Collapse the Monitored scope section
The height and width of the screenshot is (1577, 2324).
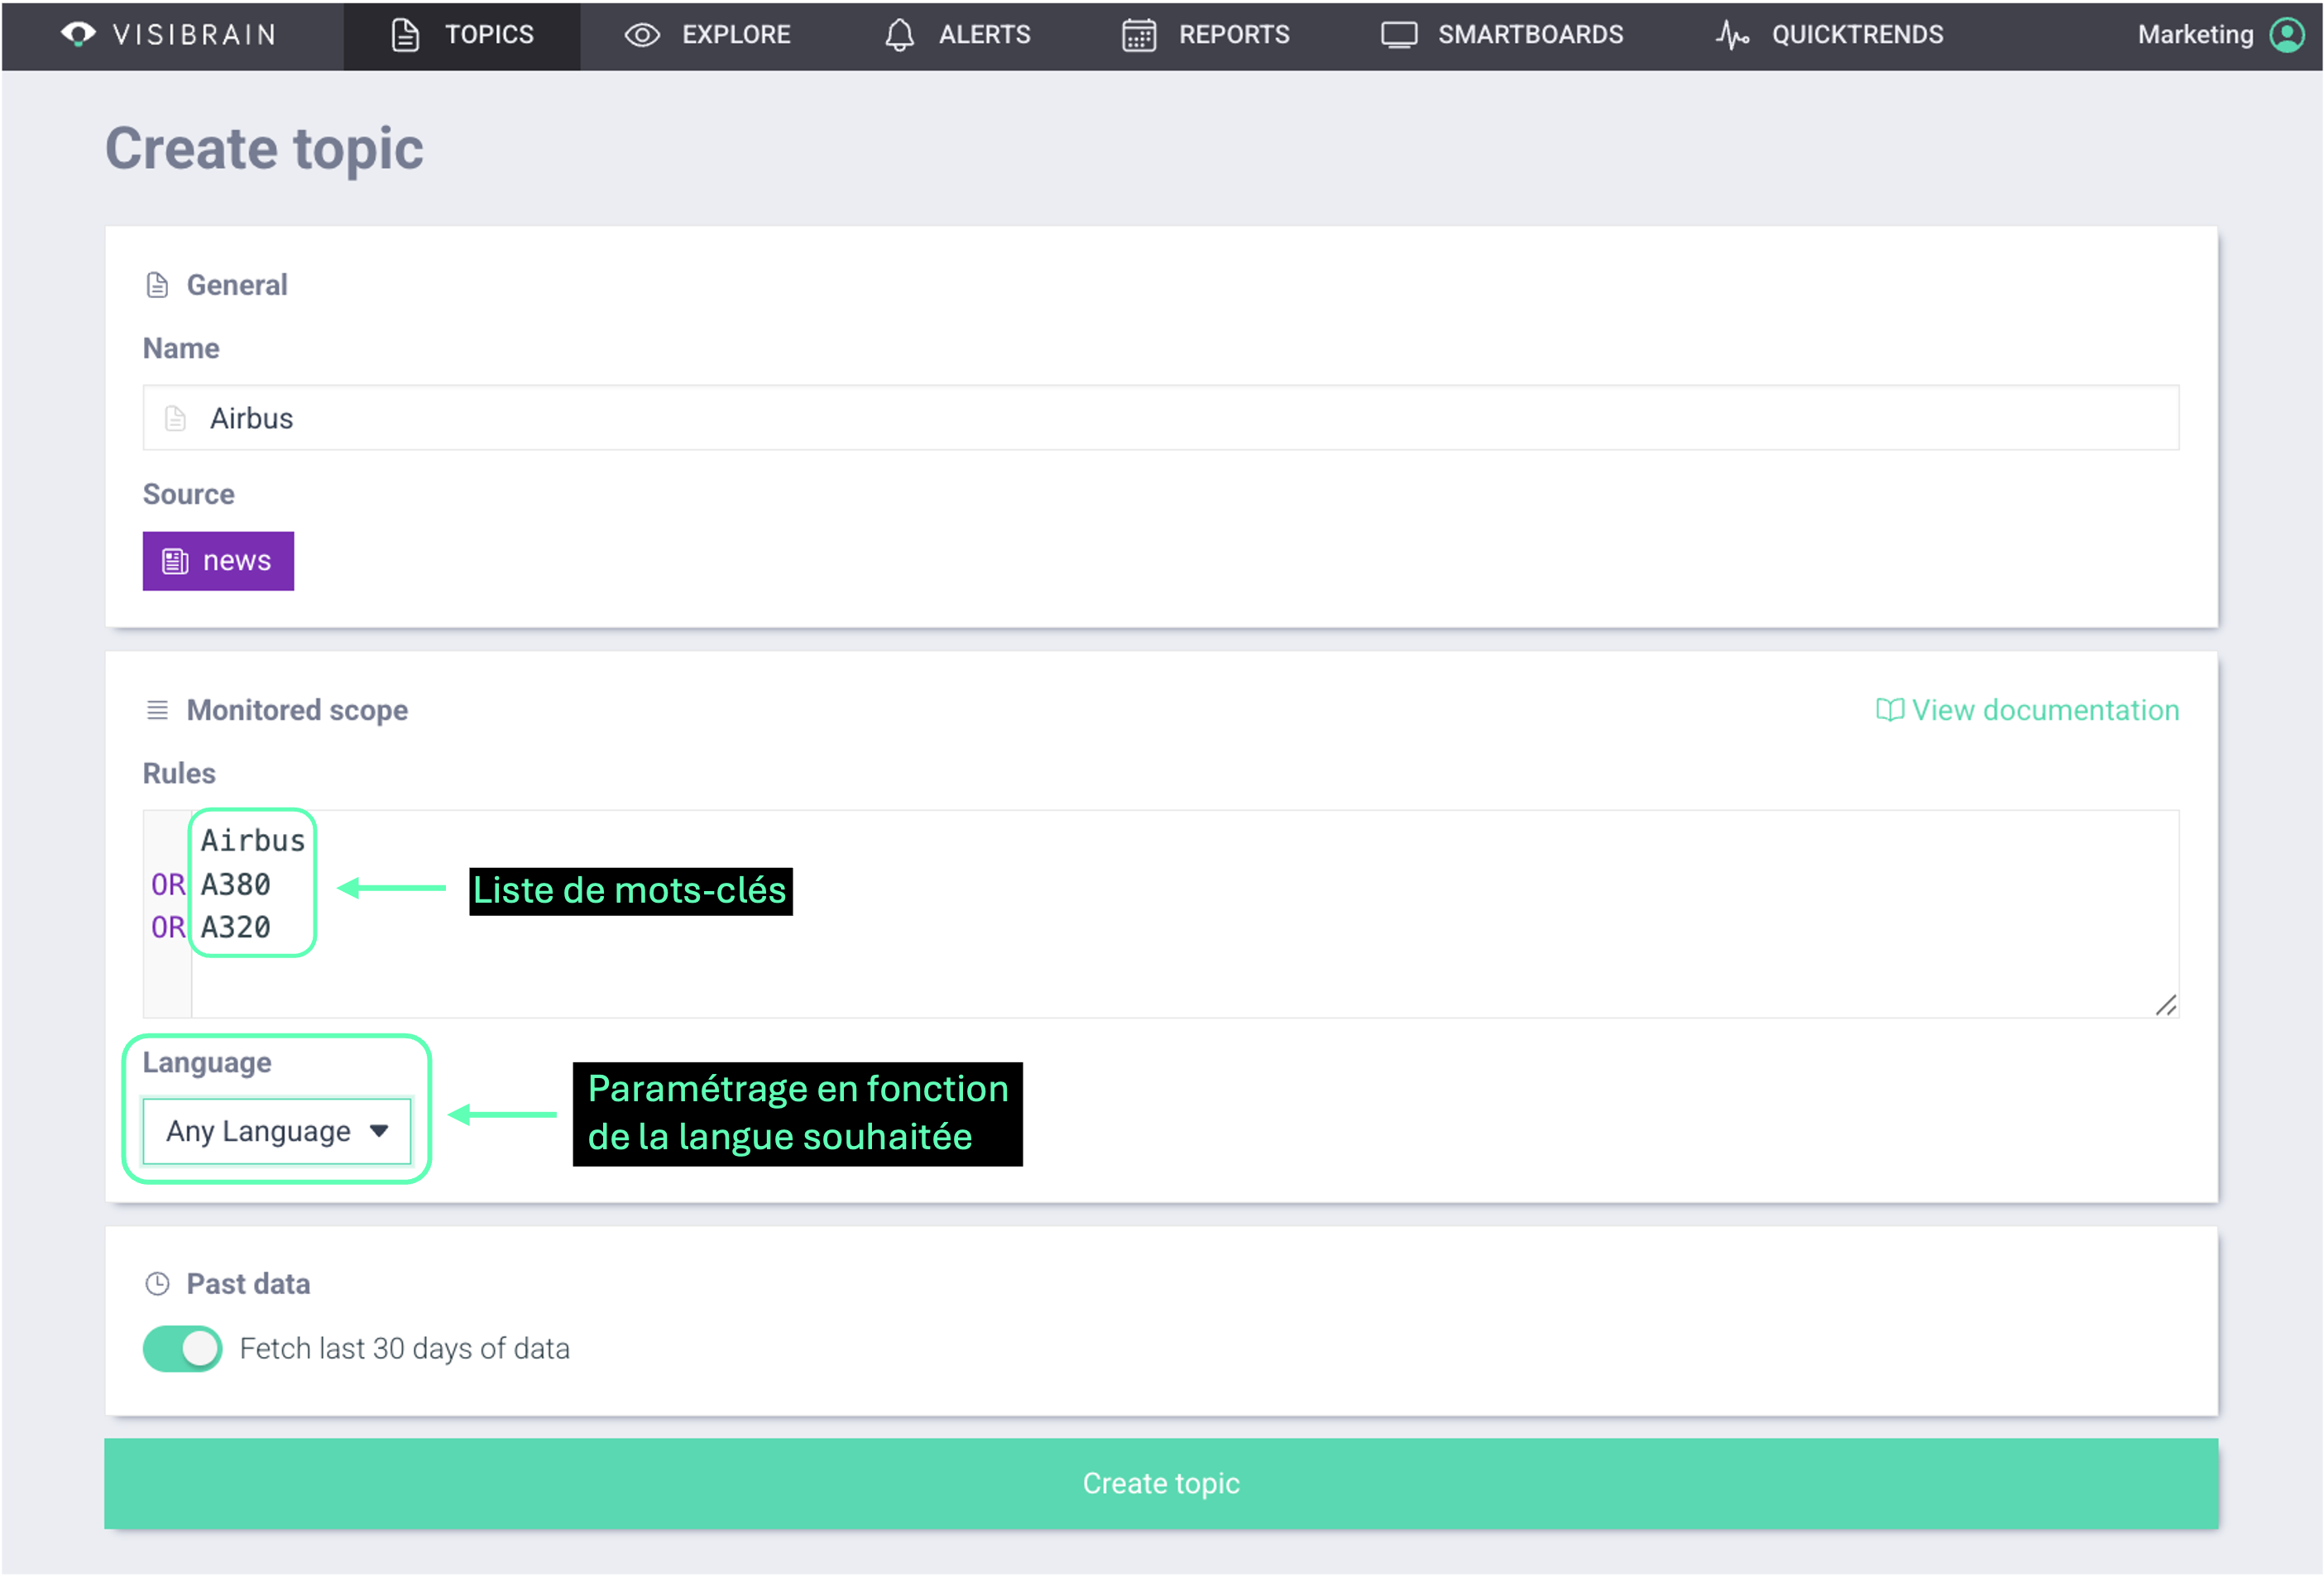coord(157,710)
